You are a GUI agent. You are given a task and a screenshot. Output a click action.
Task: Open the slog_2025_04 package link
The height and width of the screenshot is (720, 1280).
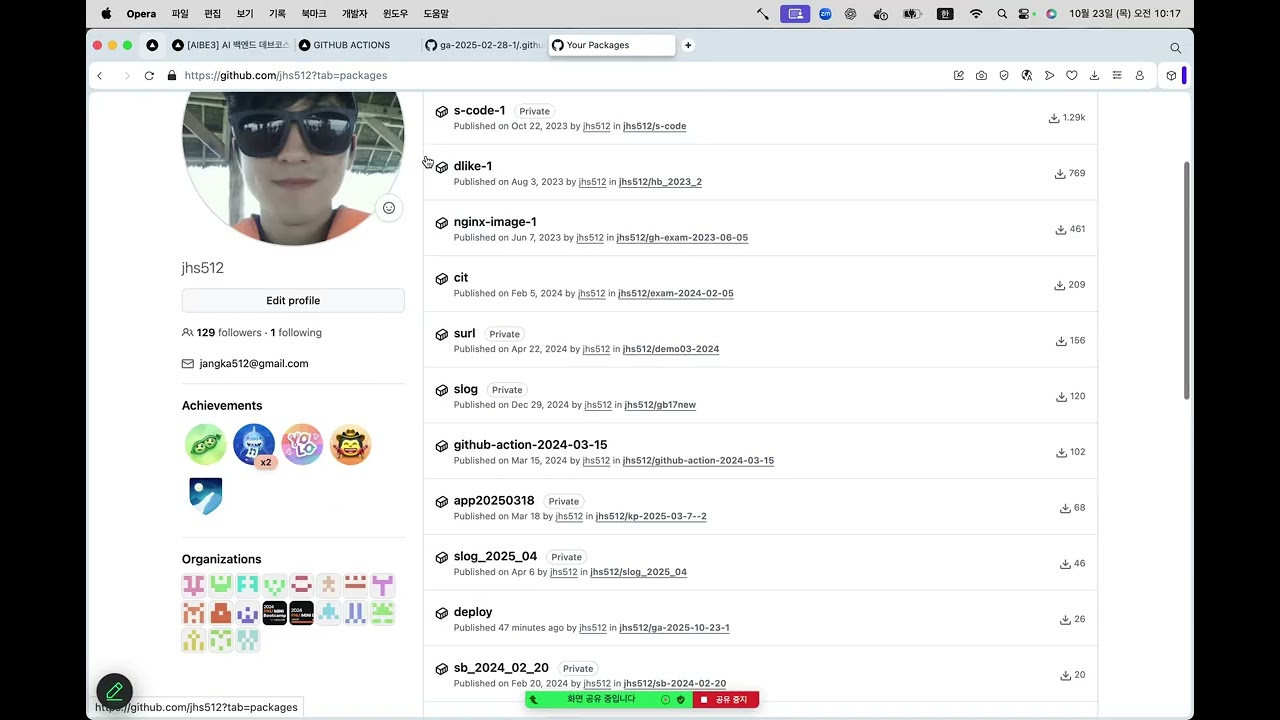[495, 556]
